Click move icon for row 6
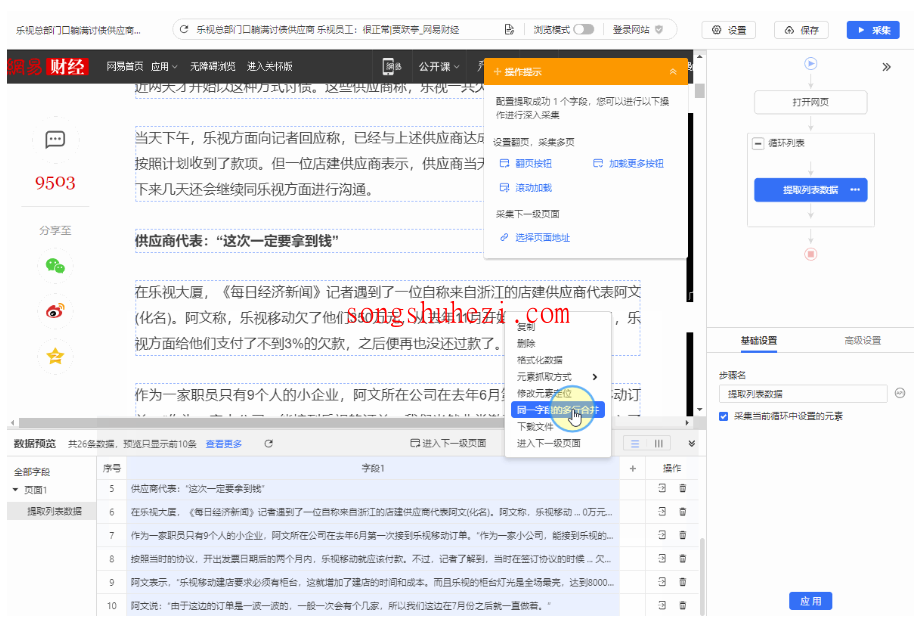Image resolution: width=915 pixels, height=642 pixels. (662, 511)
